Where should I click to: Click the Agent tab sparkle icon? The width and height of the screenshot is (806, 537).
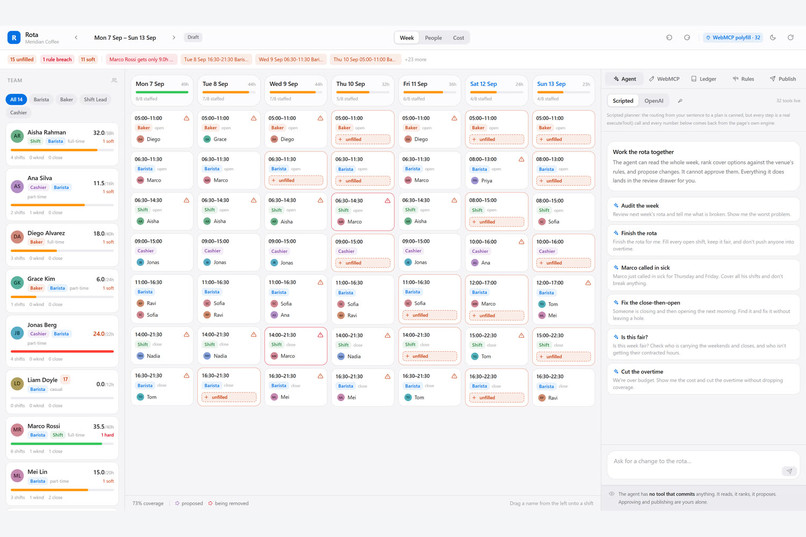click(x=616, y=79)
